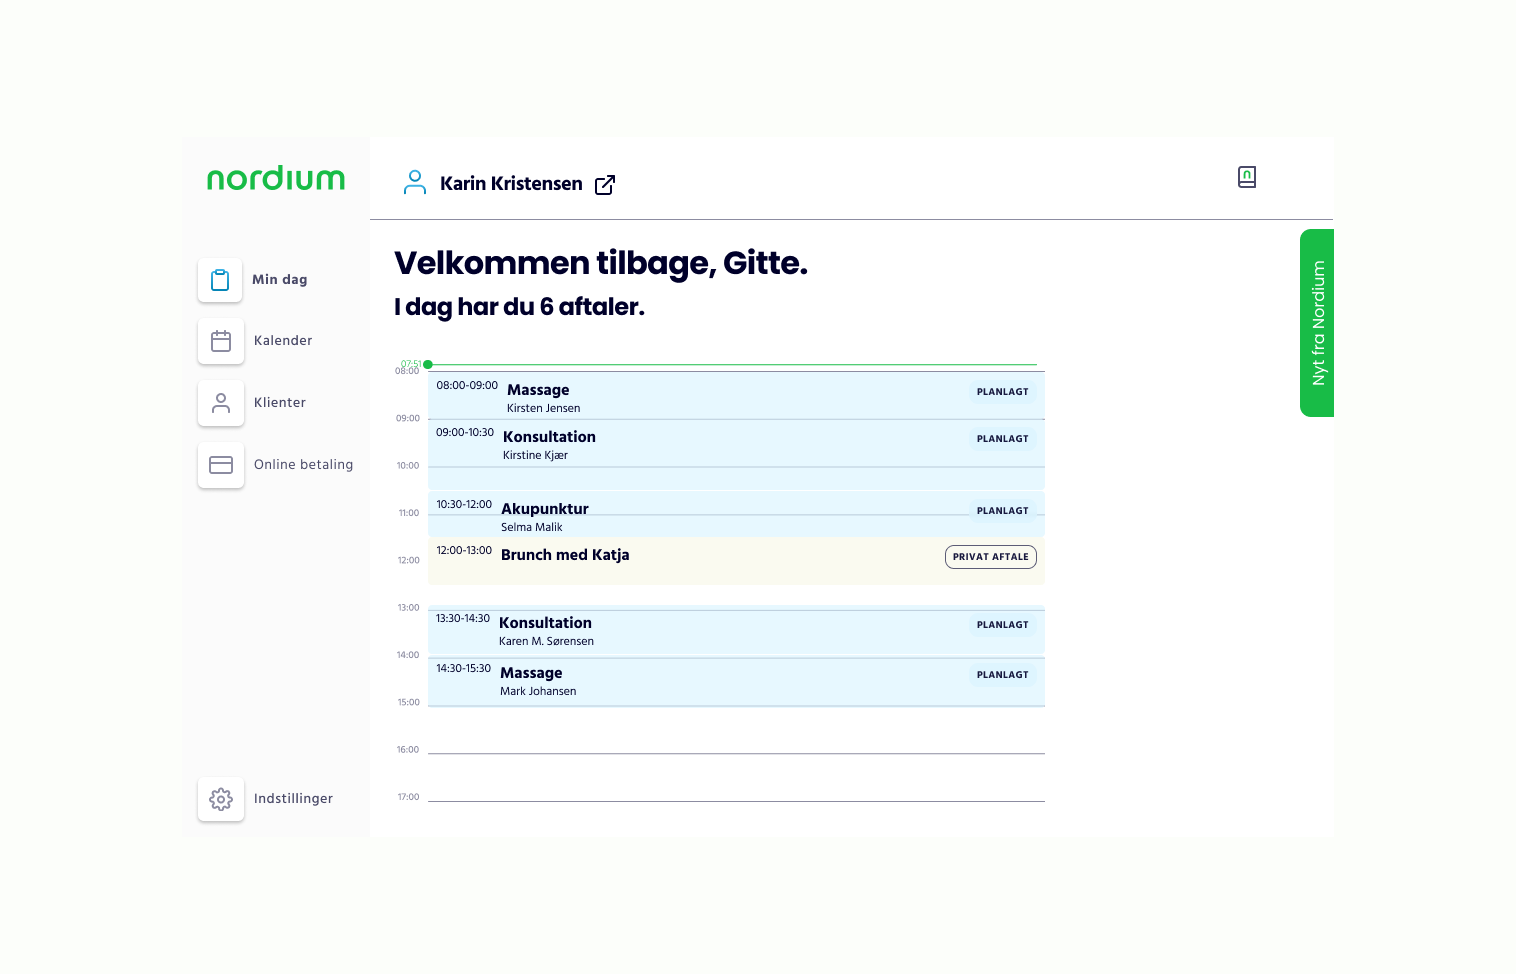Open the Kalender calendar icon

click(221, 341)
